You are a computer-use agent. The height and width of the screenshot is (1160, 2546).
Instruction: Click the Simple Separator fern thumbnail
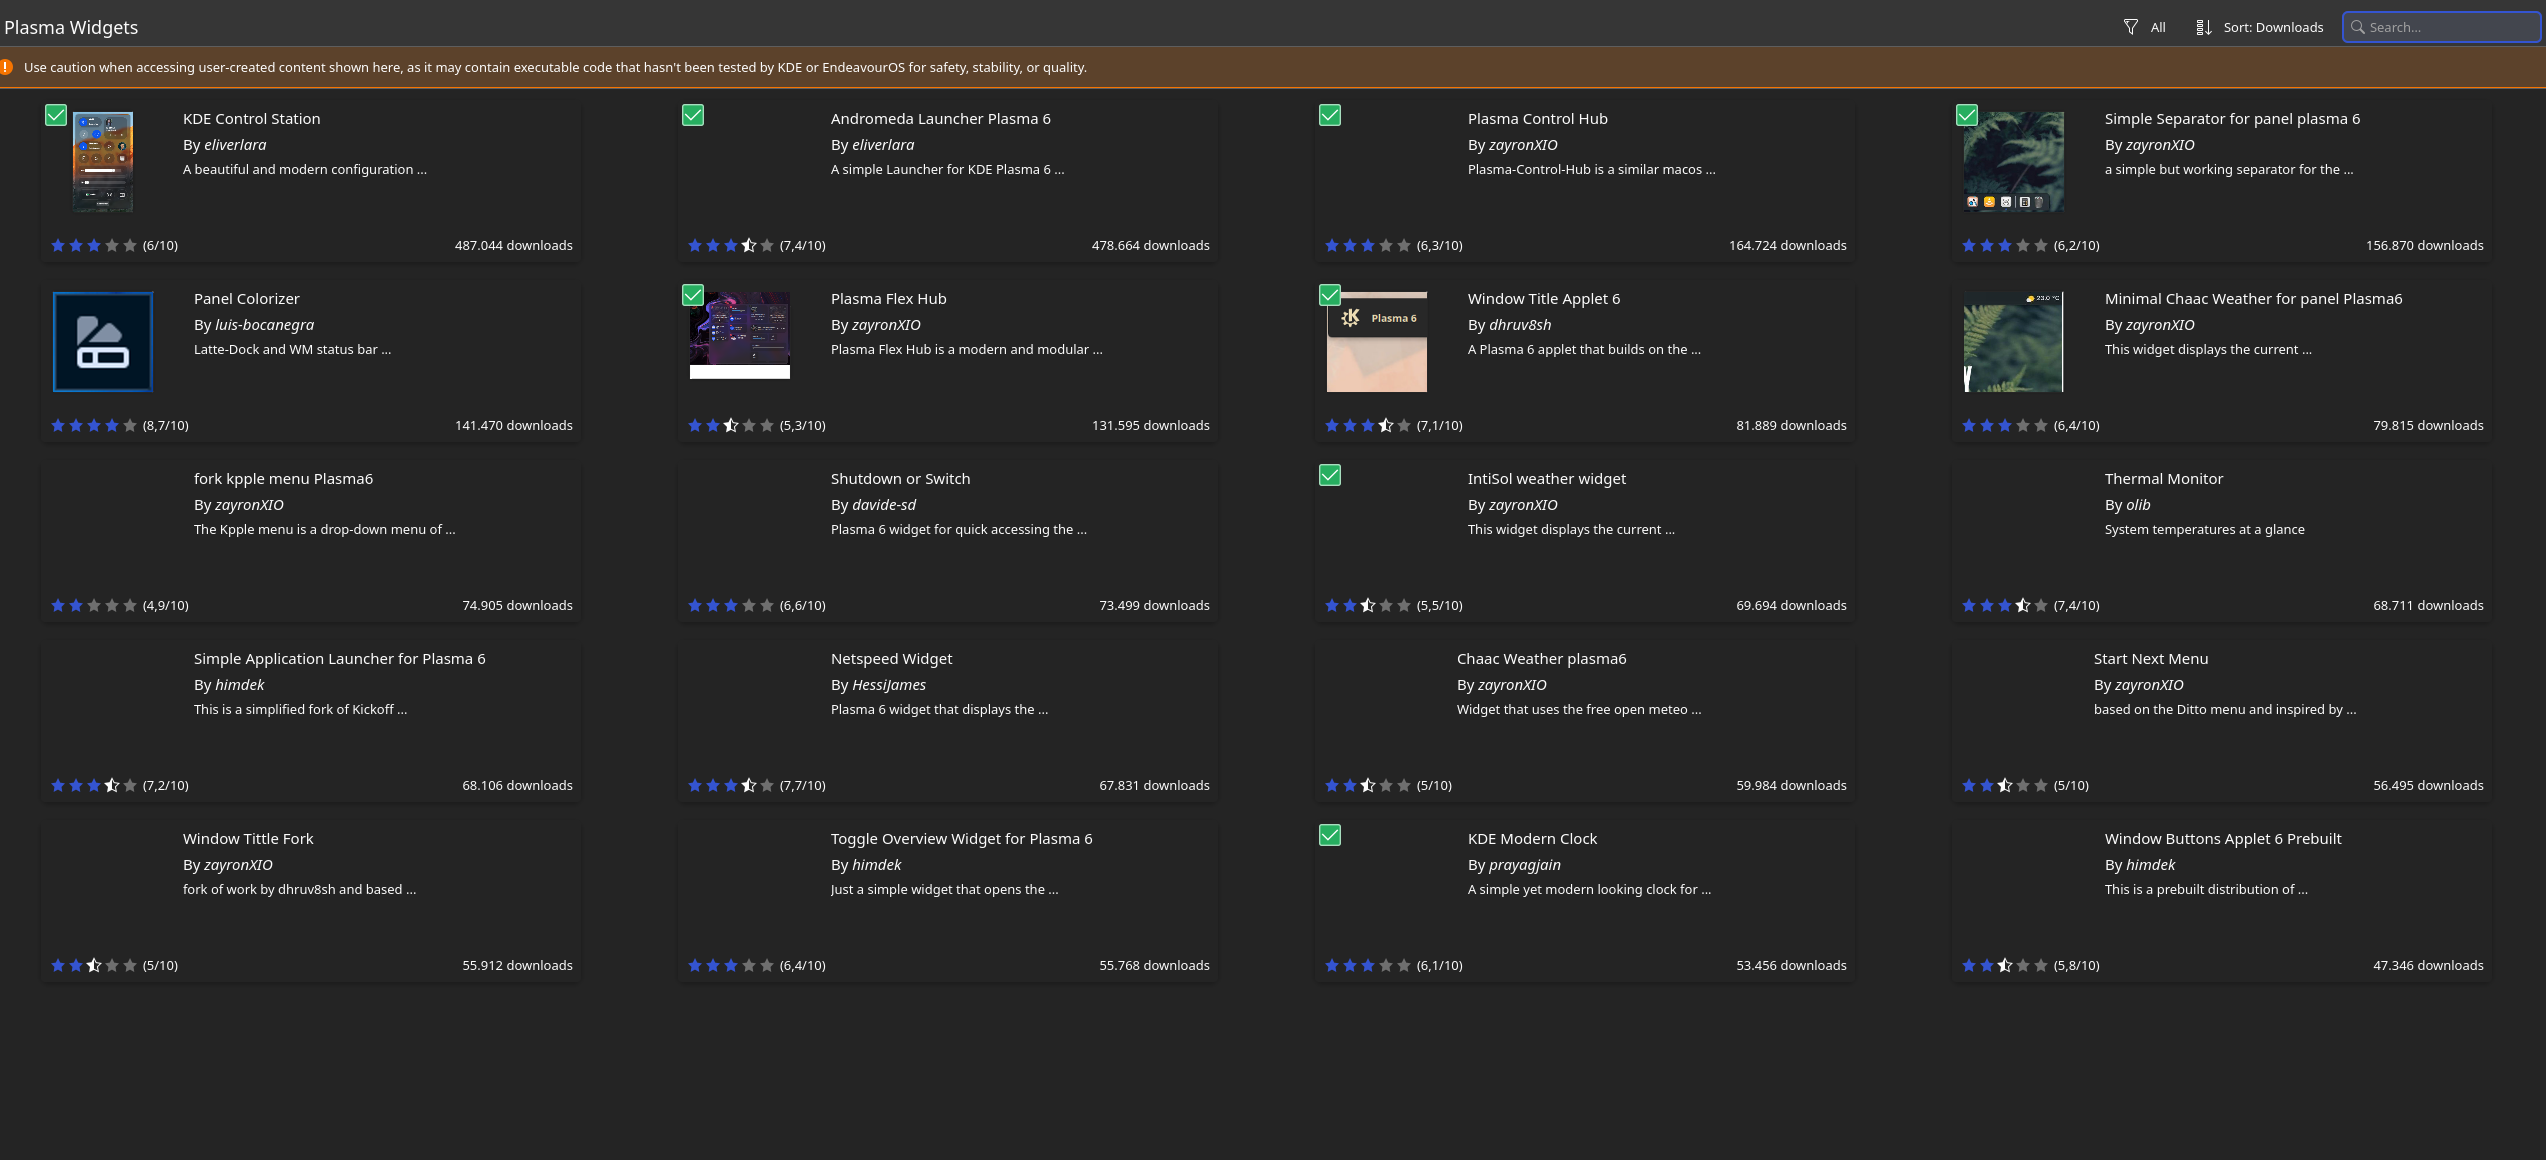[x=2013, y=161]
